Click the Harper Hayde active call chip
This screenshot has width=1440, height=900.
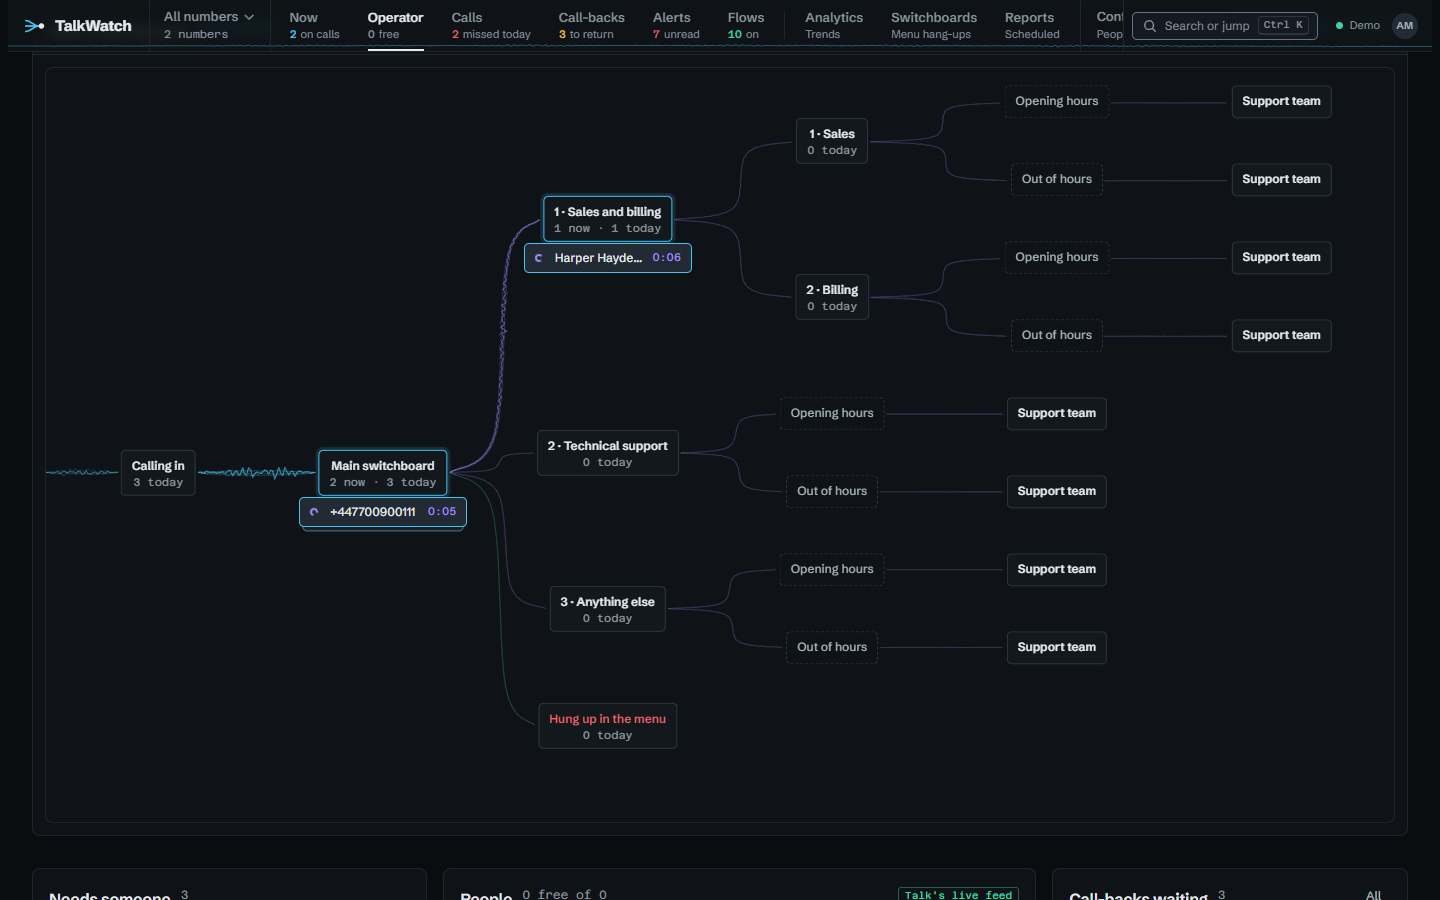pyautogui.click(x=607, y=258)
